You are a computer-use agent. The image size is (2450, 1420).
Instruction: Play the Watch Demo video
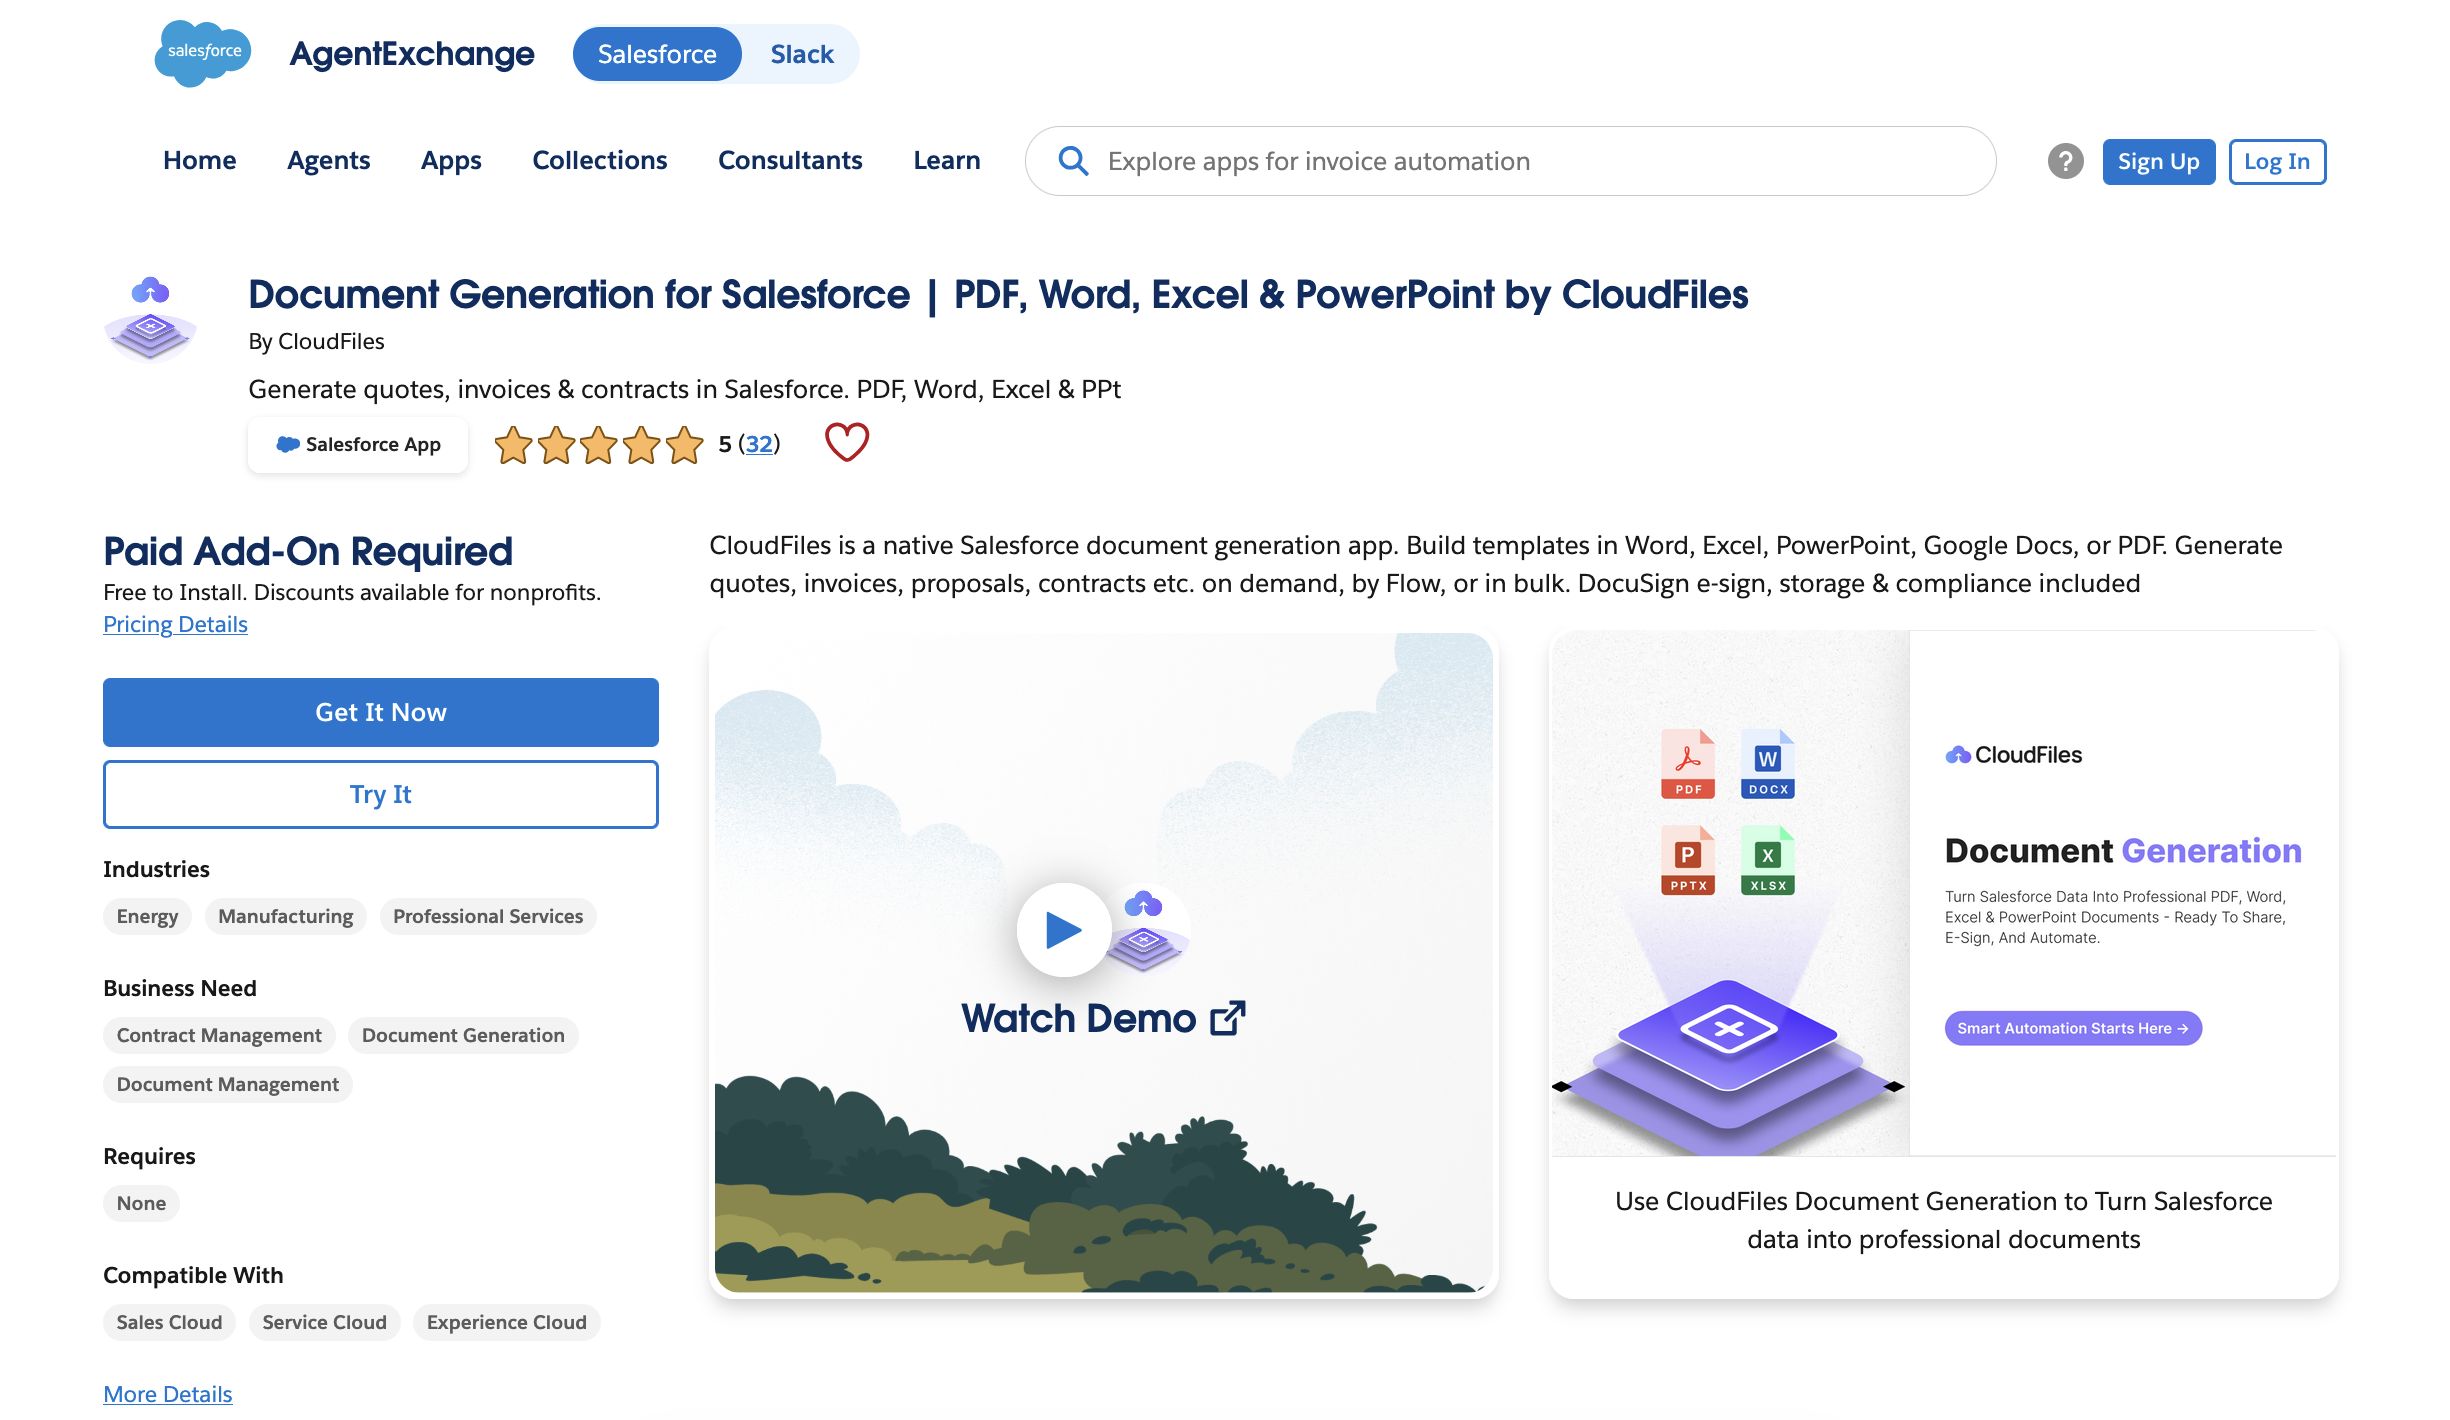[1063, 930]
